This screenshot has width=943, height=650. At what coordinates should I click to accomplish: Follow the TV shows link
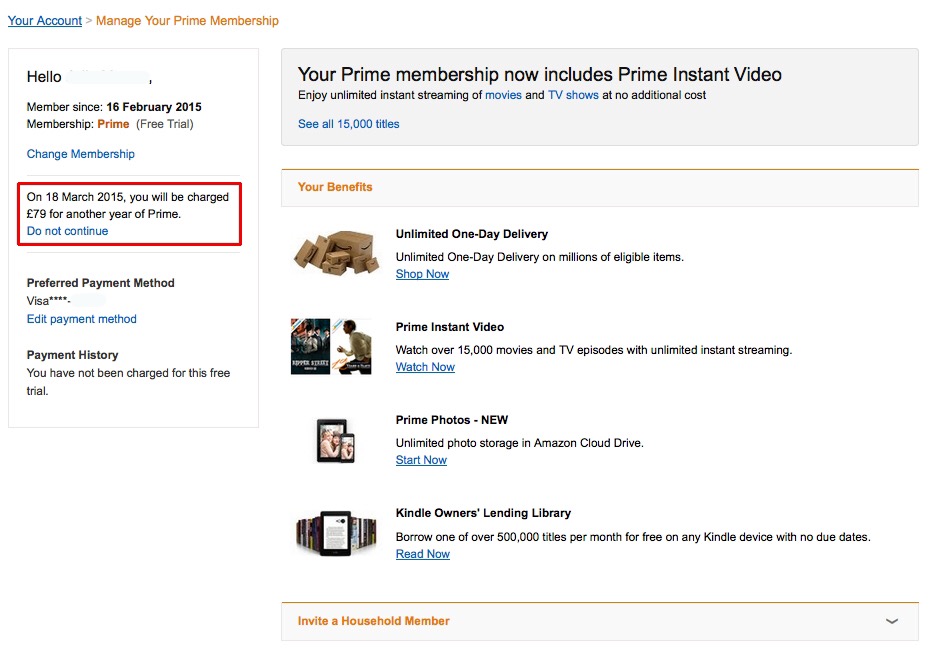click(x=573, y=95)
